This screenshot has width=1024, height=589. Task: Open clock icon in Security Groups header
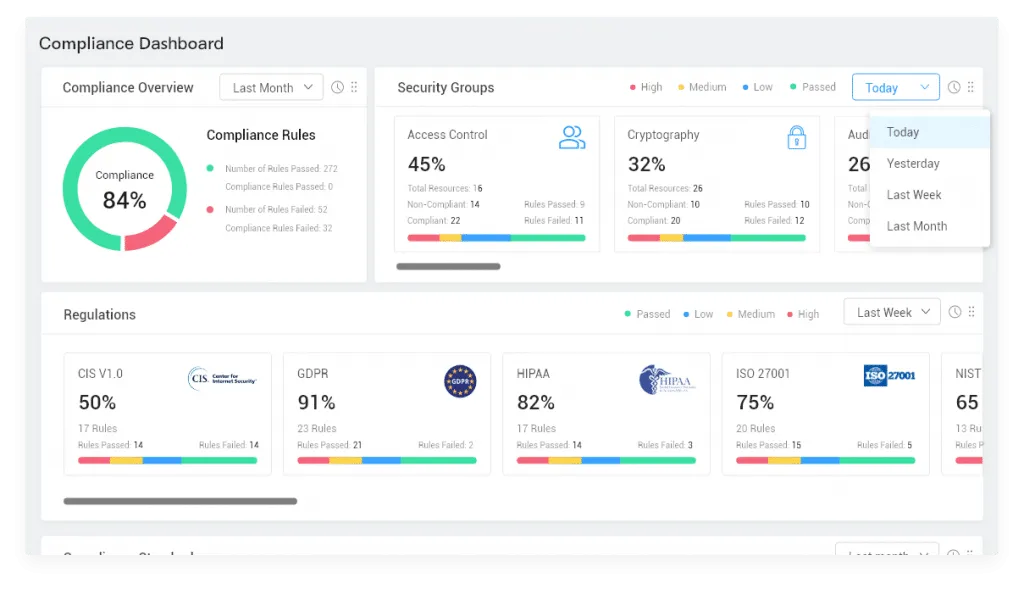pos(954,88)
